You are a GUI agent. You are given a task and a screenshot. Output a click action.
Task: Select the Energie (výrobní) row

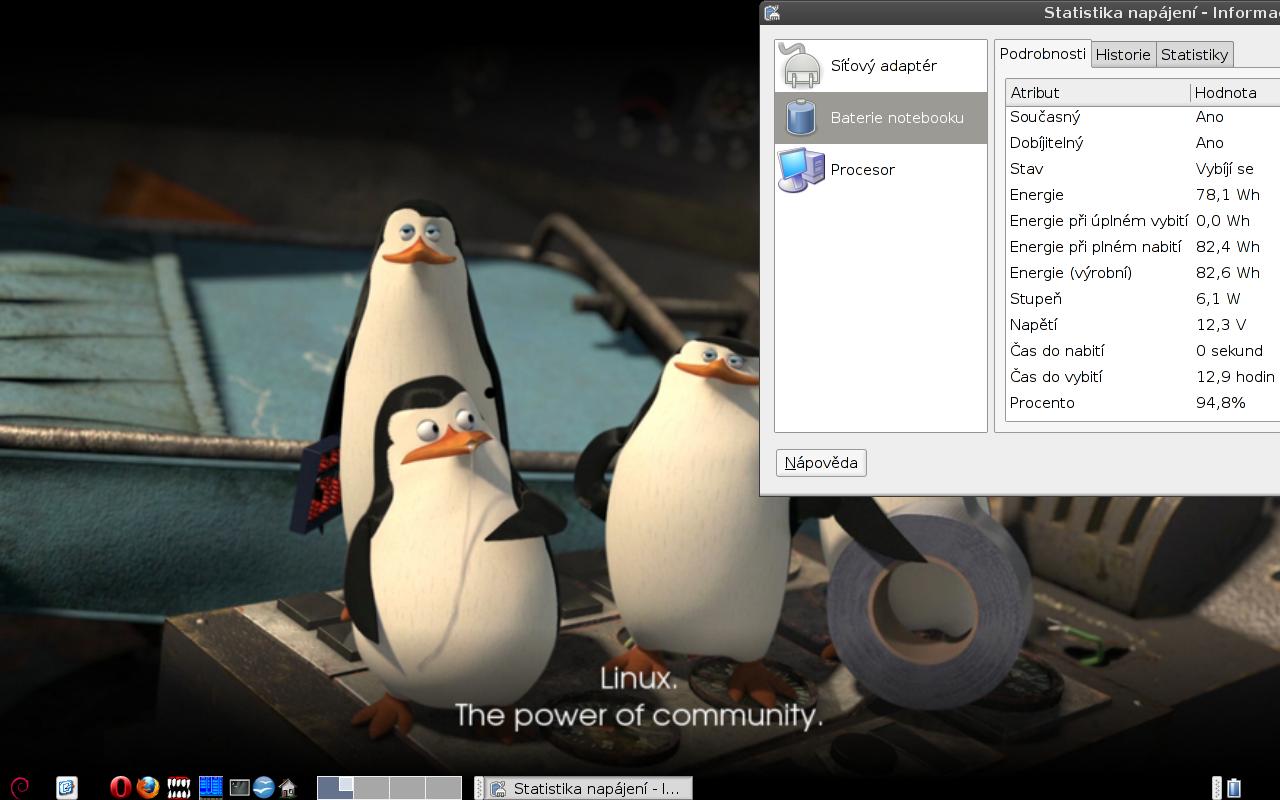click(x=1143, y=273)
